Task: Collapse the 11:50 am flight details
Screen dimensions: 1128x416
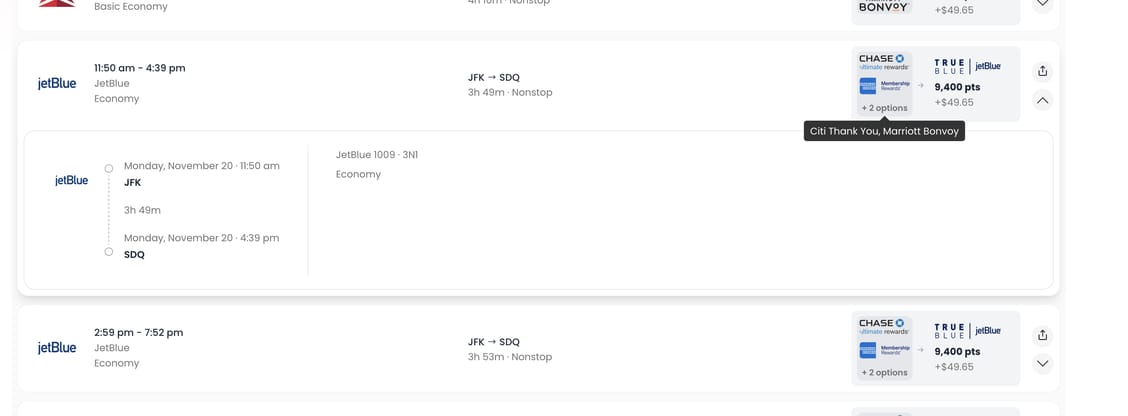Action: point(1042,100)
